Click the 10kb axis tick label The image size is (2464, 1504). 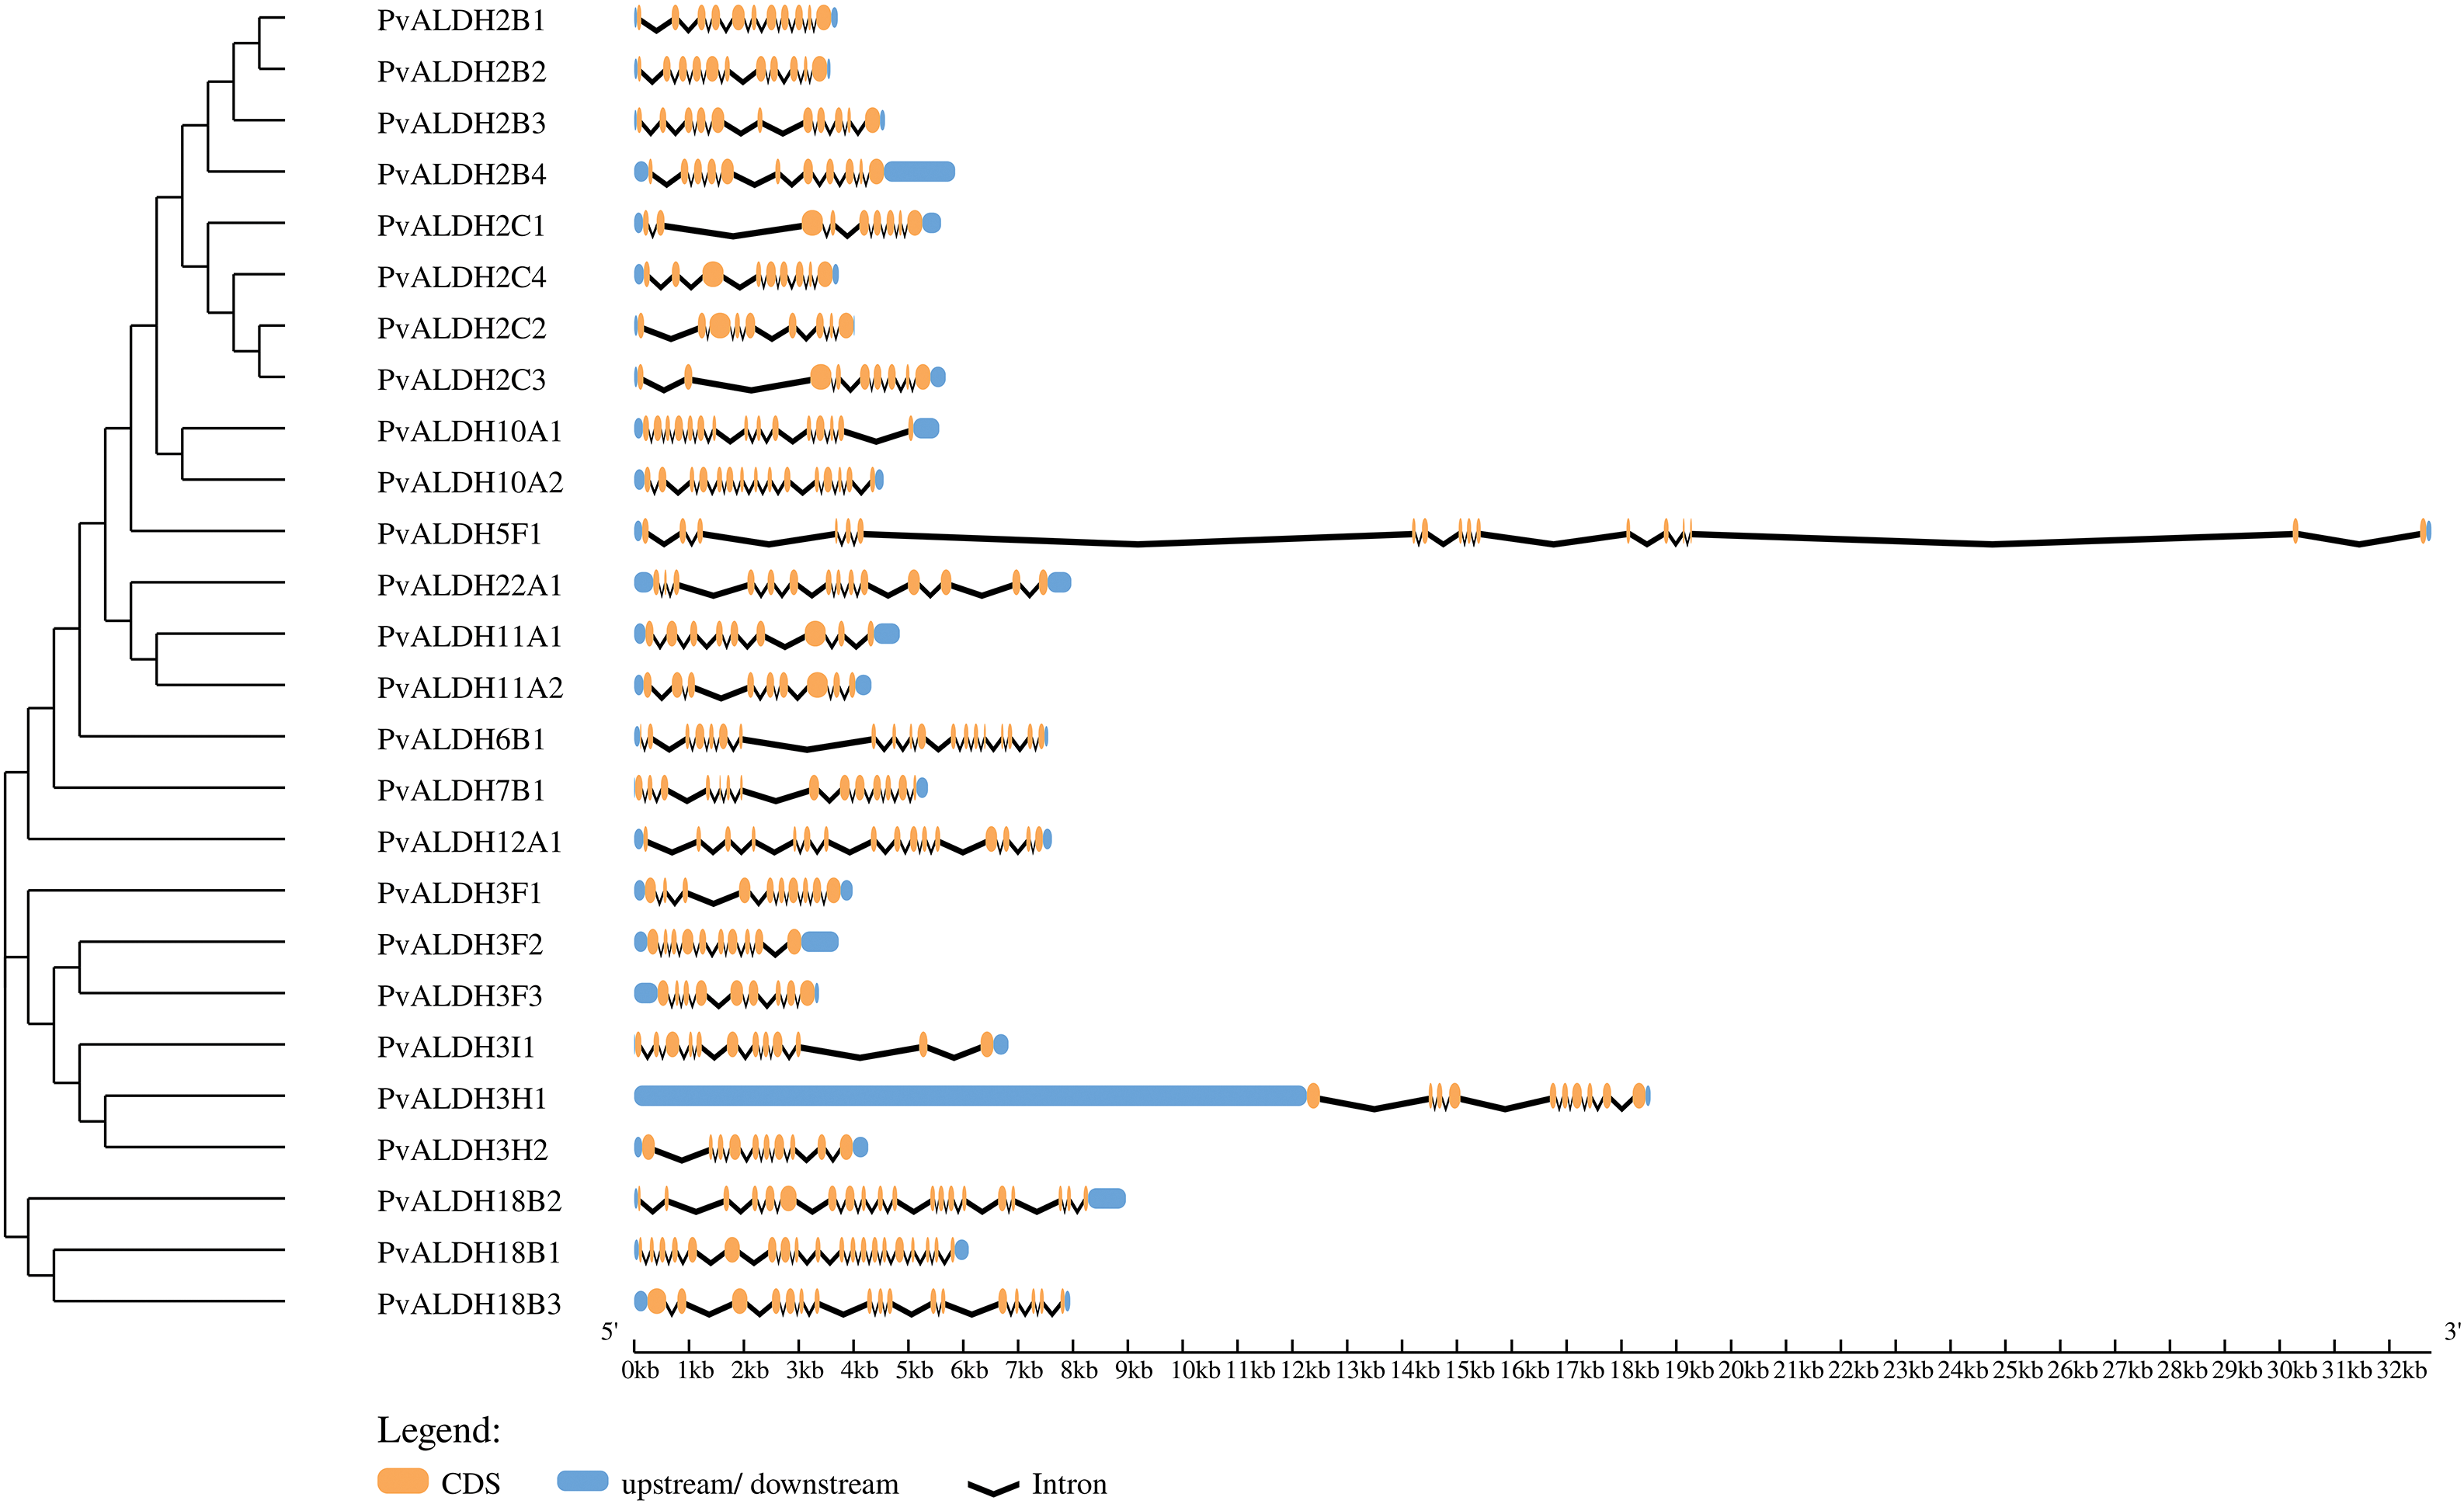point(1195,1371)
